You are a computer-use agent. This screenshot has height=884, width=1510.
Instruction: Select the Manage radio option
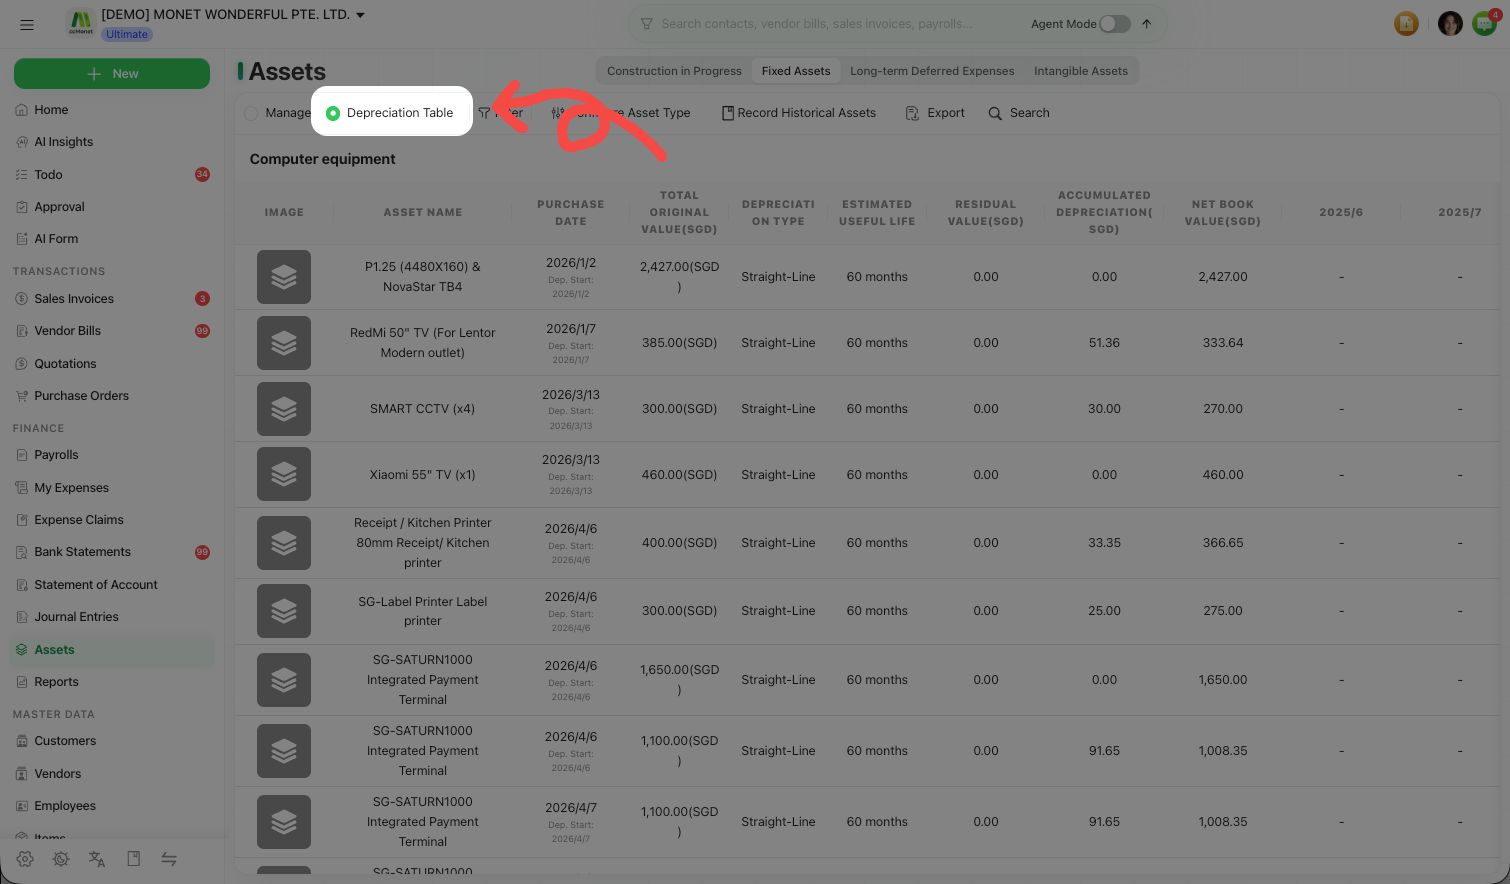click(251, 113)
